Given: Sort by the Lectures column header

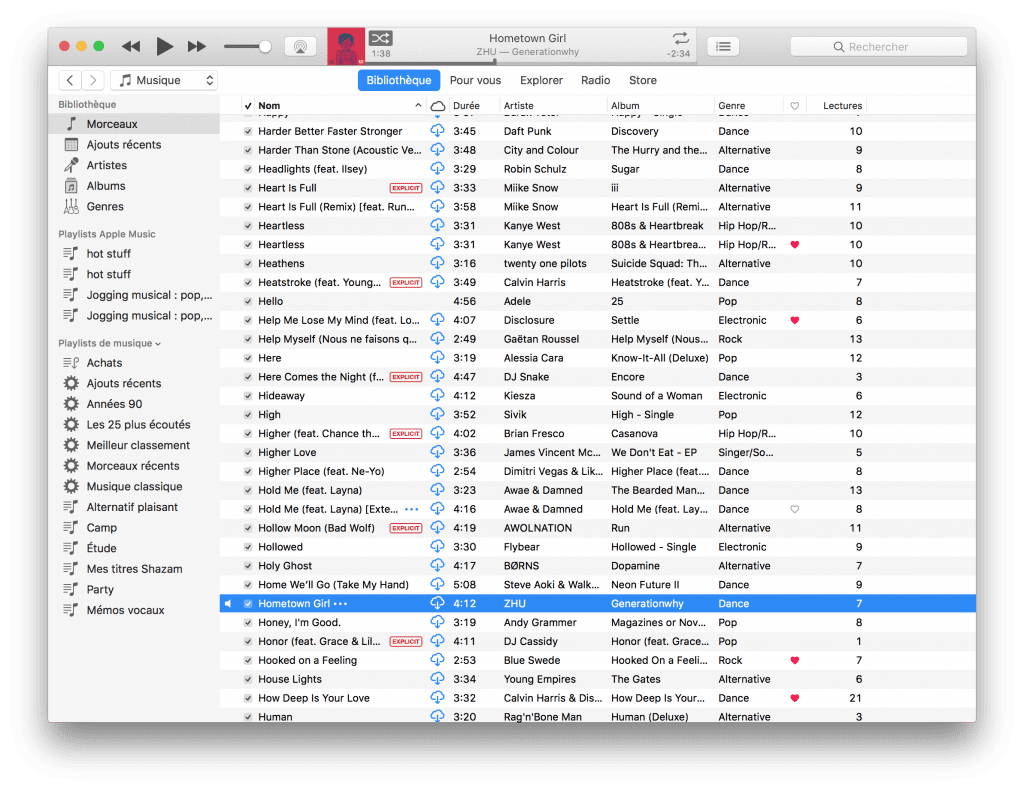Looking at the screenshot, I should tap(838, 106).
